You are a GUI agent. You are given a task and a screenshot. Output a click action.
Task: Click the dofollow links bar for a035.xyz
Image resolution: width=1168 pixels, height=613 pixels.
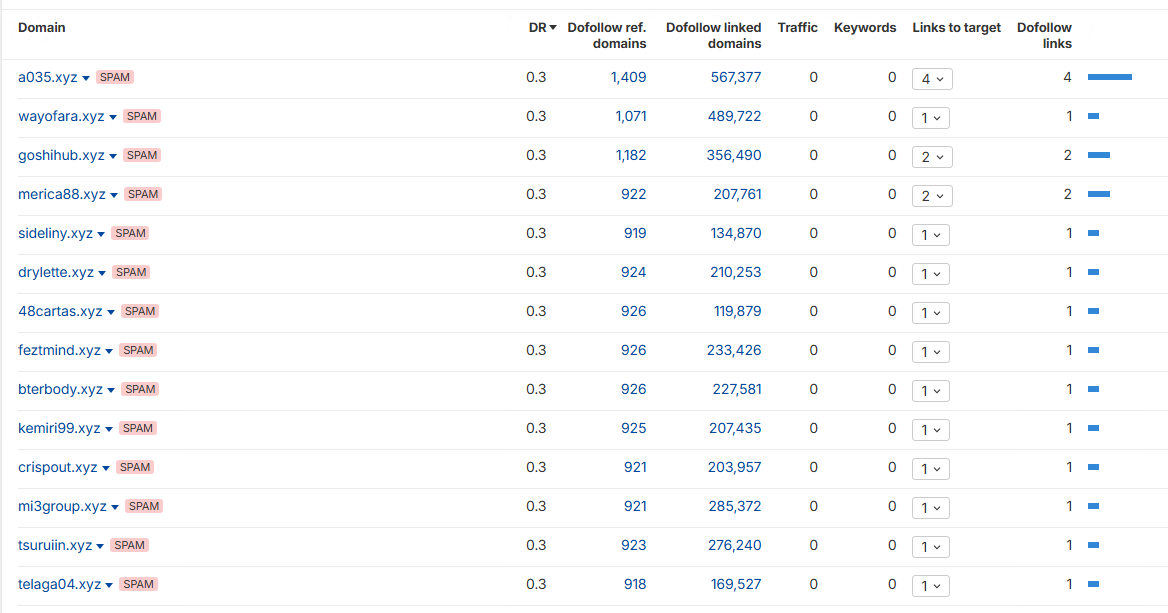tap(1109, 77)
